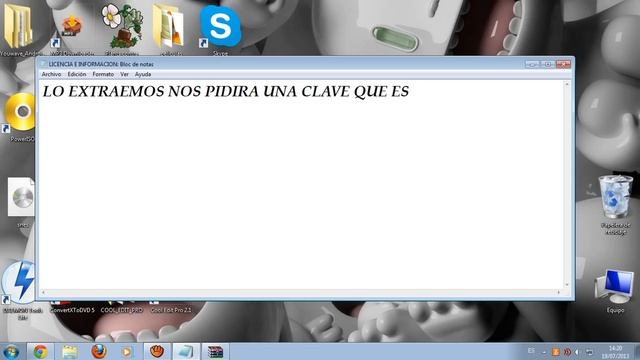Click the network tray icon
640x360 pixels.
(589, 352)
